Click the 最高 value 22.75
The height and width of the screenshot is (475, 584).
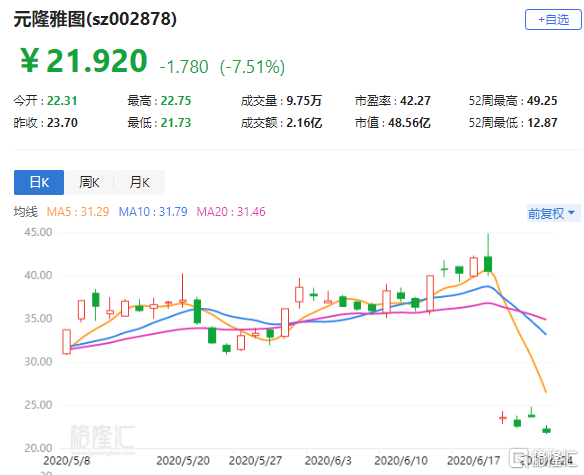pos(176,101)
